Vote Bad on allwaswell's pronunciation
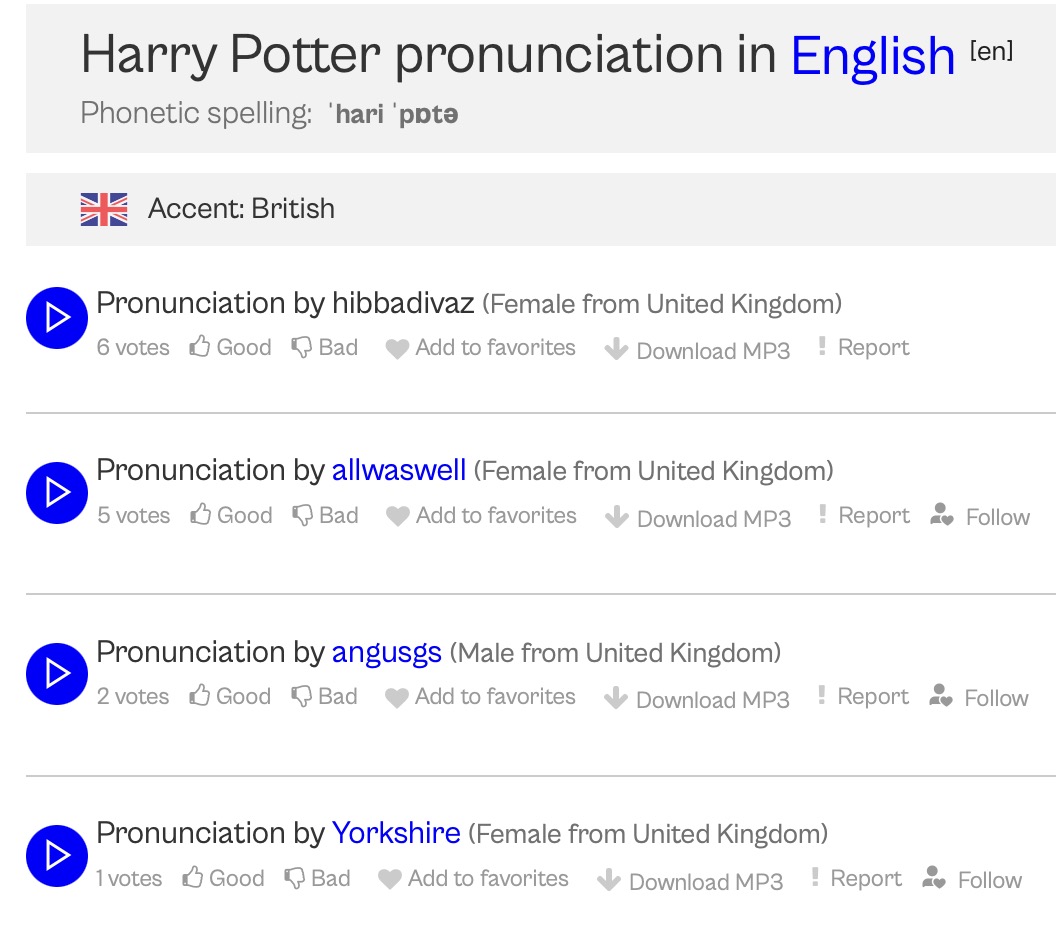 [325, 516]
